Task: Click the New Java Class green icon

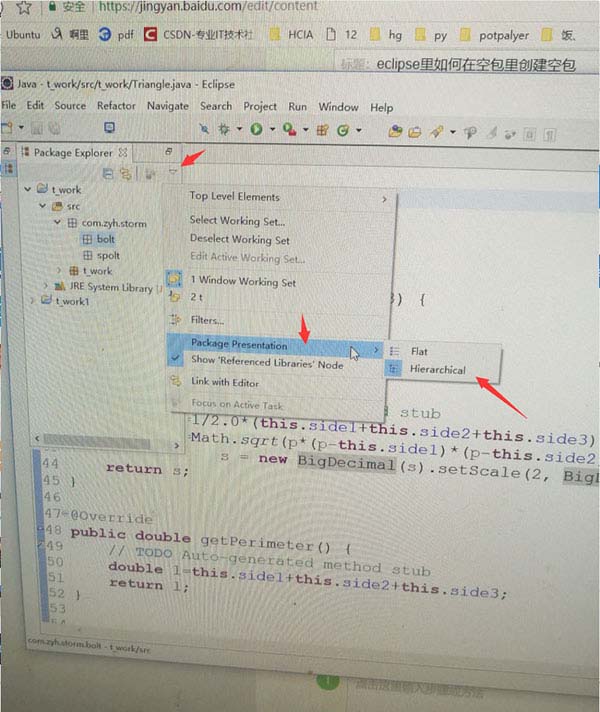Action: [343, 131]
